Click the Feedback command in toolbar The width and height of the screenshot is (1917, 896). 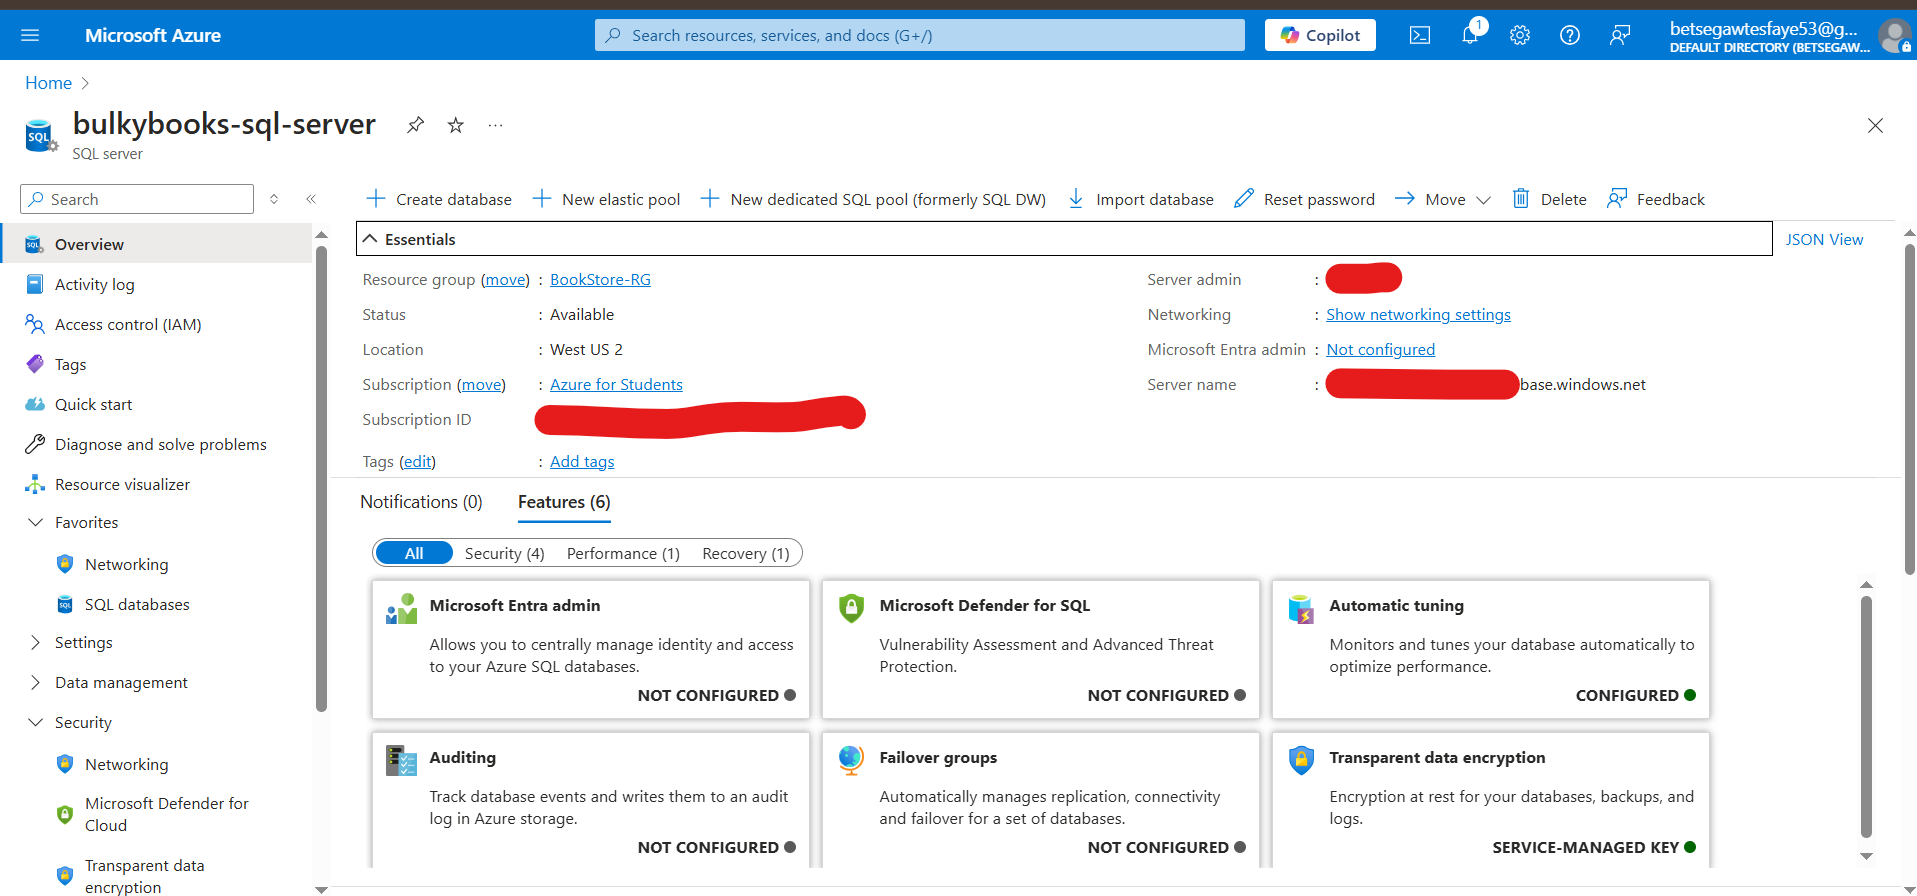[1656, 199]
